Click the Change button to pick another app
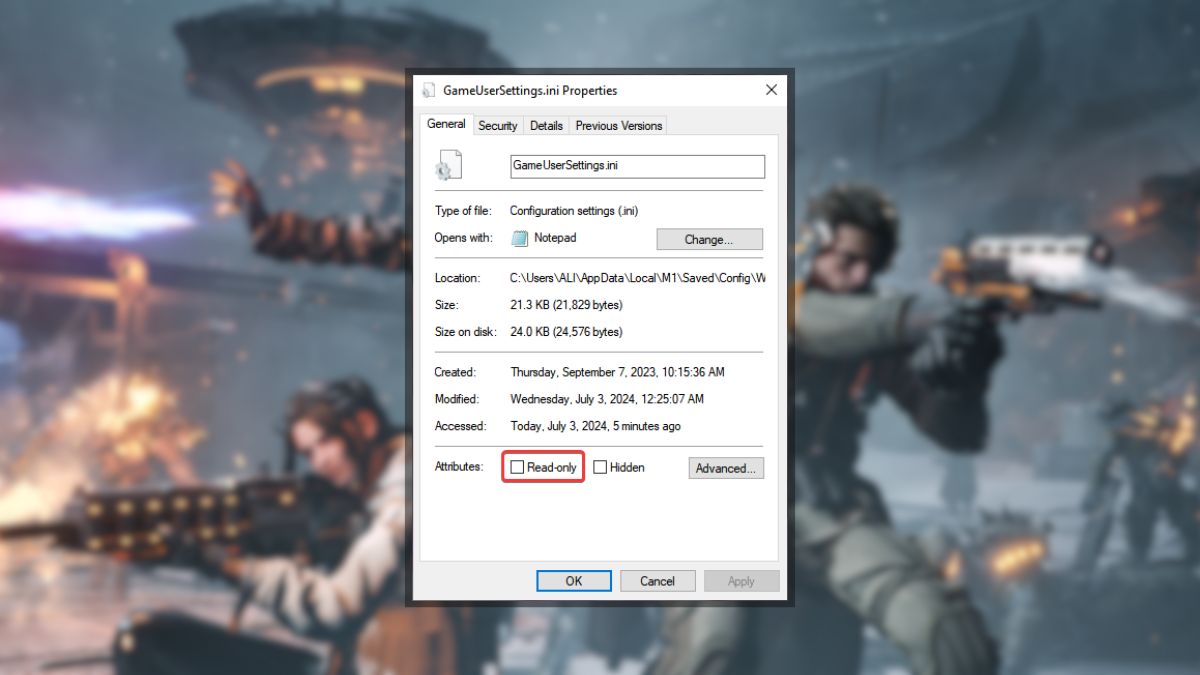 click(x=709, y=239)
